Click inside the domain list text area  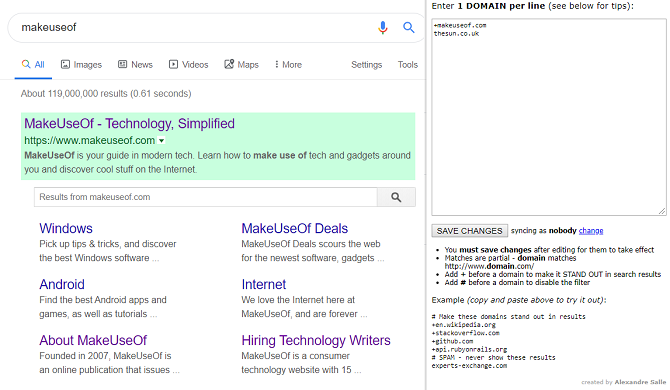(549, 117)
